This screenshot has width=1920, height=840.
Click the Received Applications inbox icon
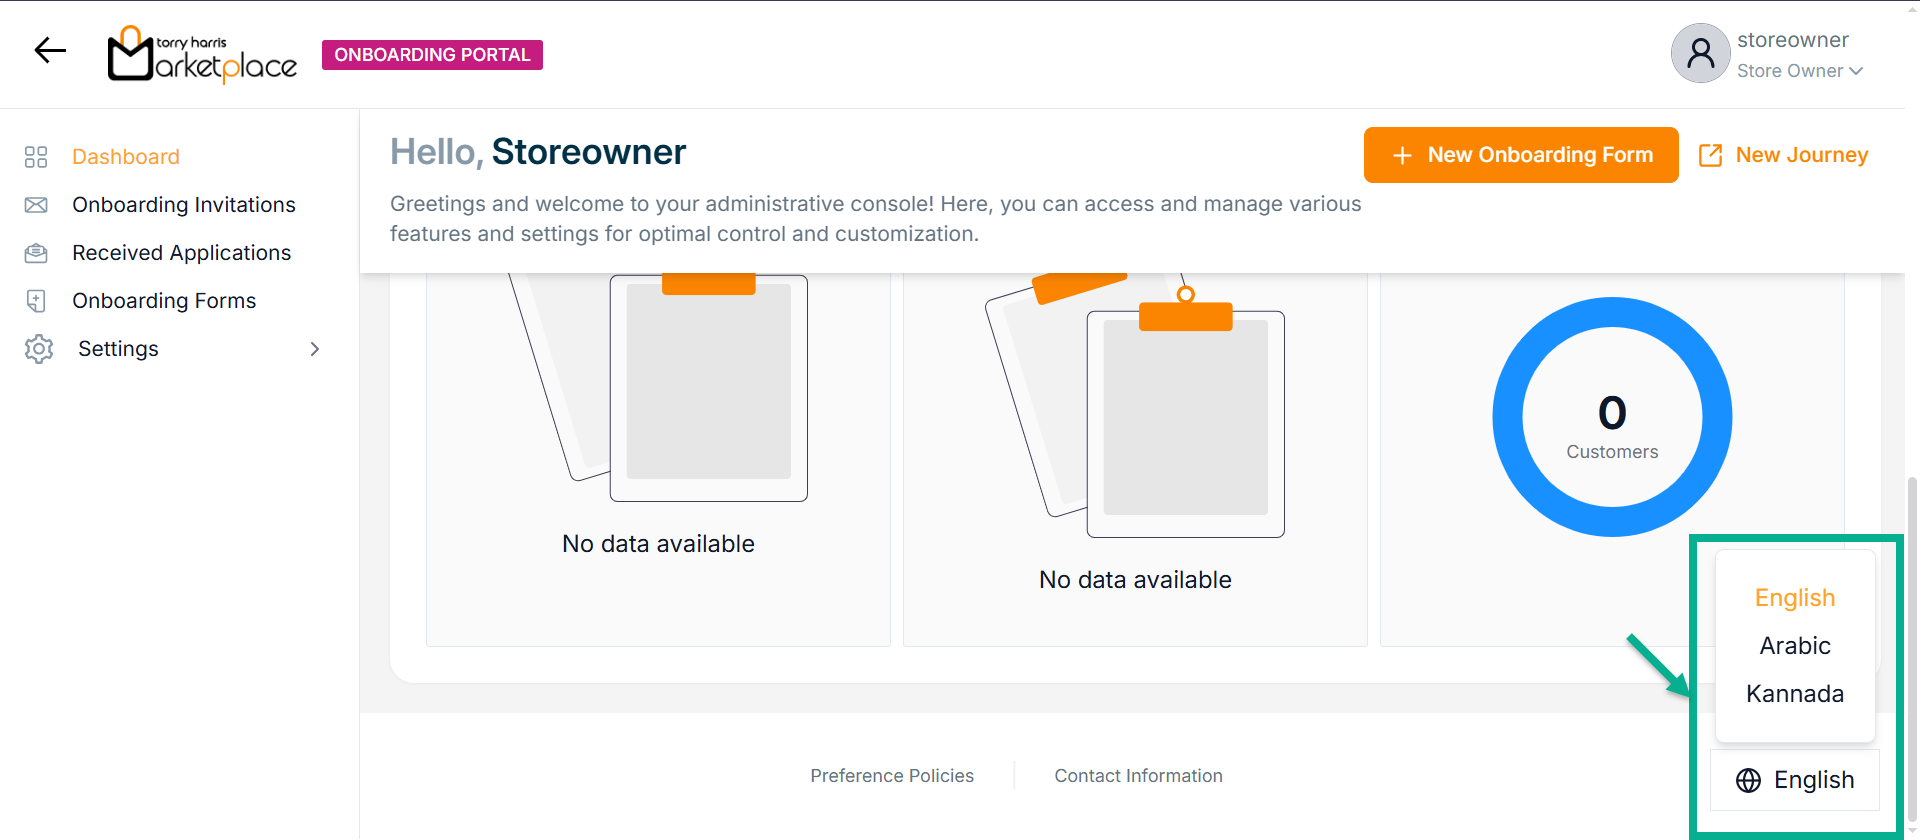click(x=36, y=253)
